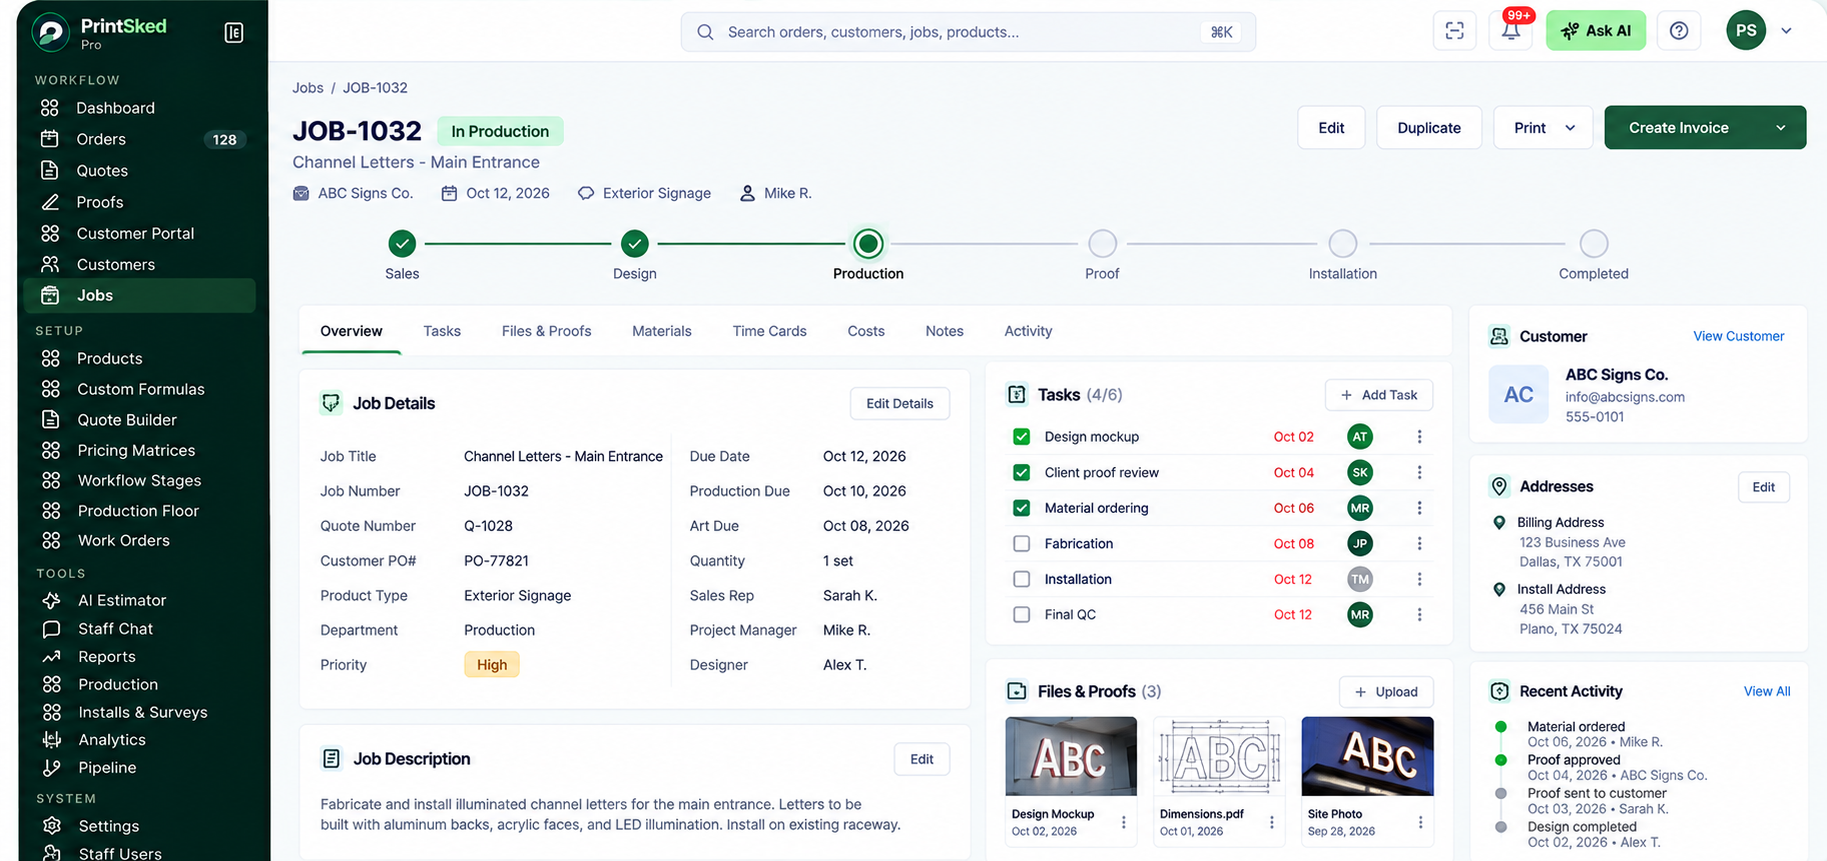
Task: Open the user account menu chevron
Action: coord(1786,31)
